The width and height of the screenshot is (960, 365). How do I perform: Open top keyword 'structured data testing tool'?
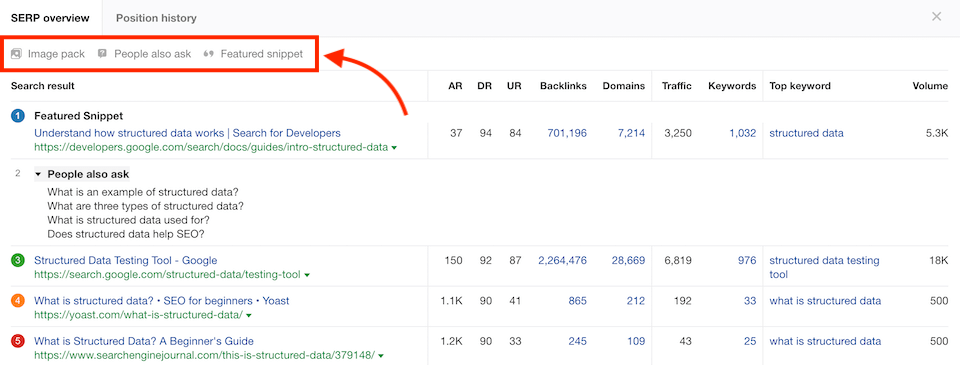(x=824, y=268)
